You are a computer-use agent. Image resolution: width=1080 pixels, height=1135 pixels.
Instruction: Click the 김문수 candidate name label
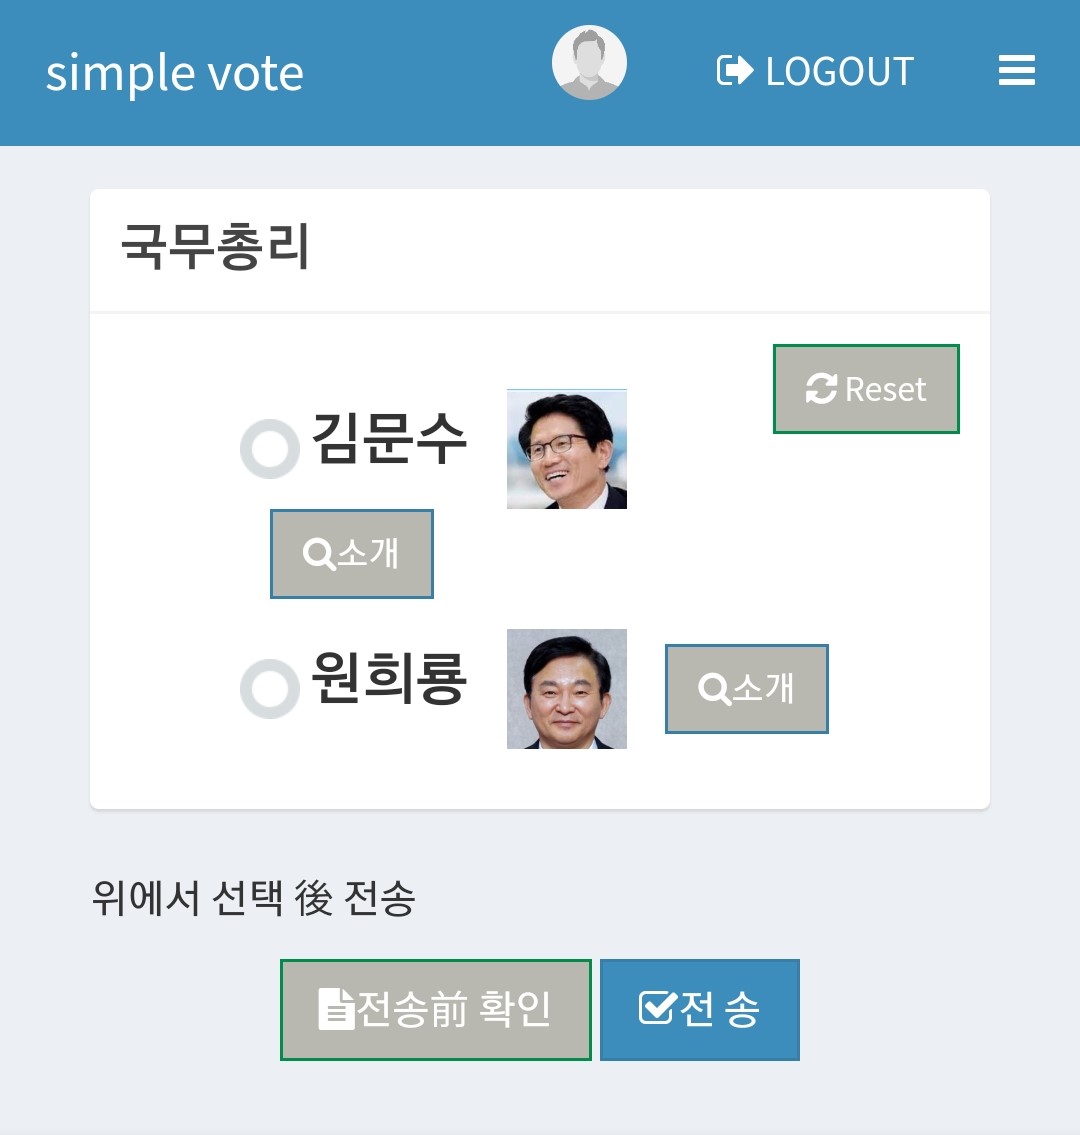pos(389,438)
